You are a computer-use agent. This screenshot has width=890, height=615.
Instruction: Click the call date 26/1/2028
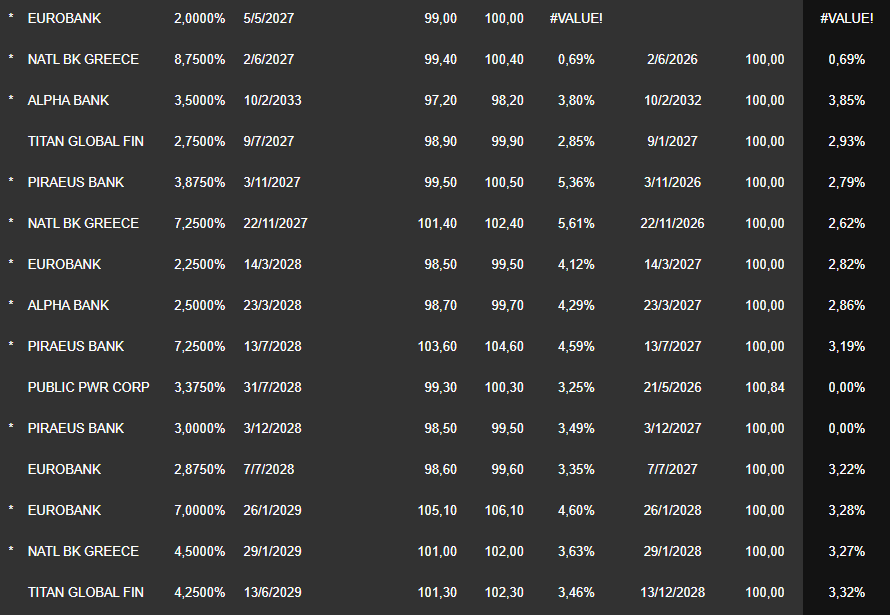pyautogui.click(x=673, y=510)
